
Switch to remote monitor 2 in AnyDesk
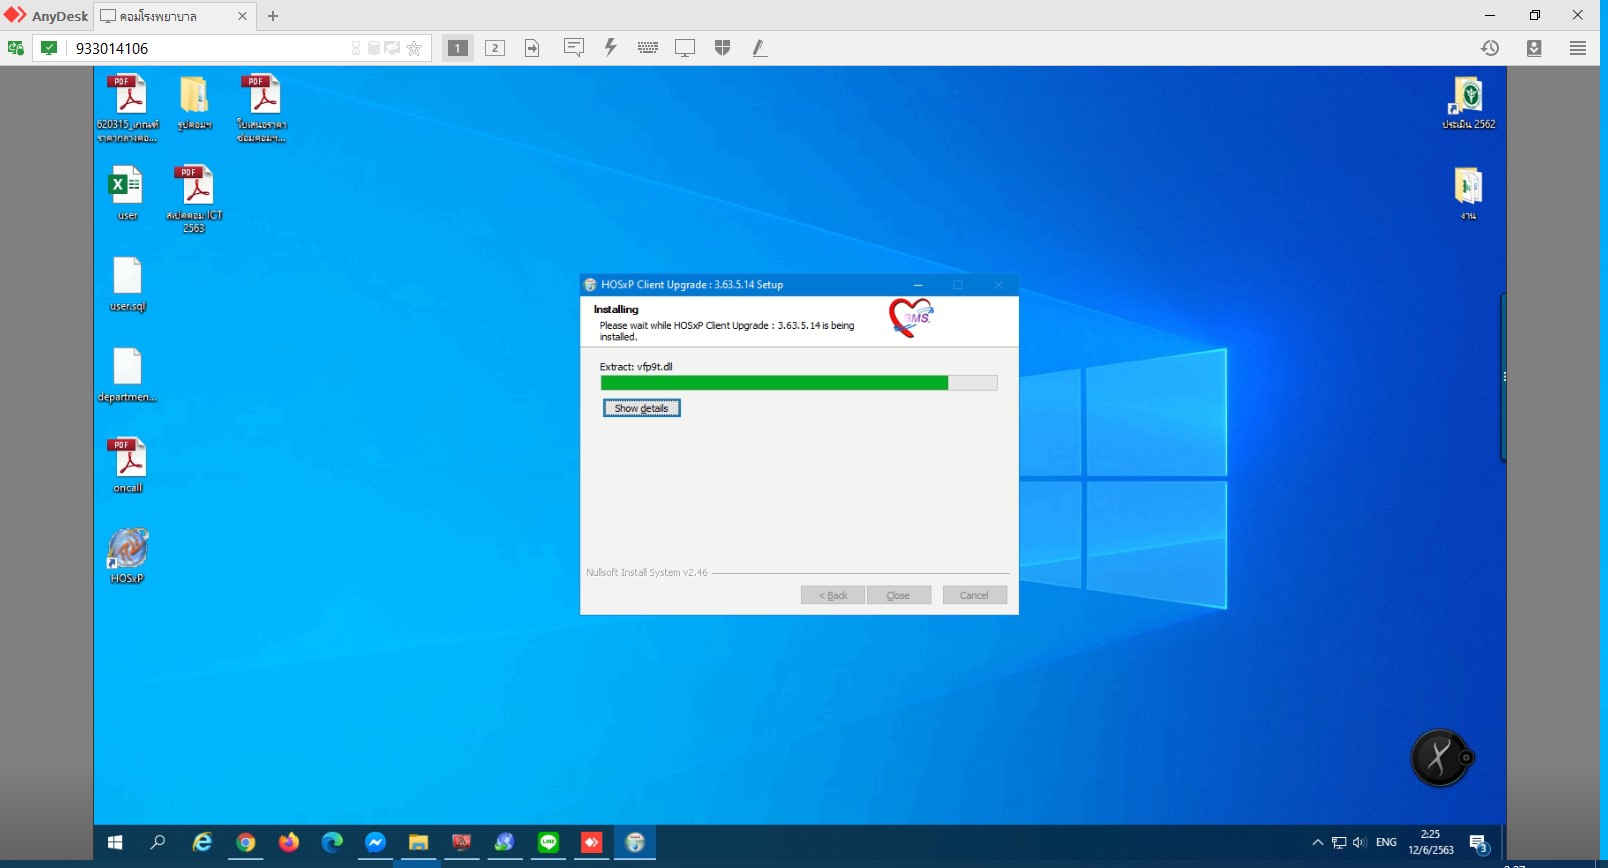495,48
